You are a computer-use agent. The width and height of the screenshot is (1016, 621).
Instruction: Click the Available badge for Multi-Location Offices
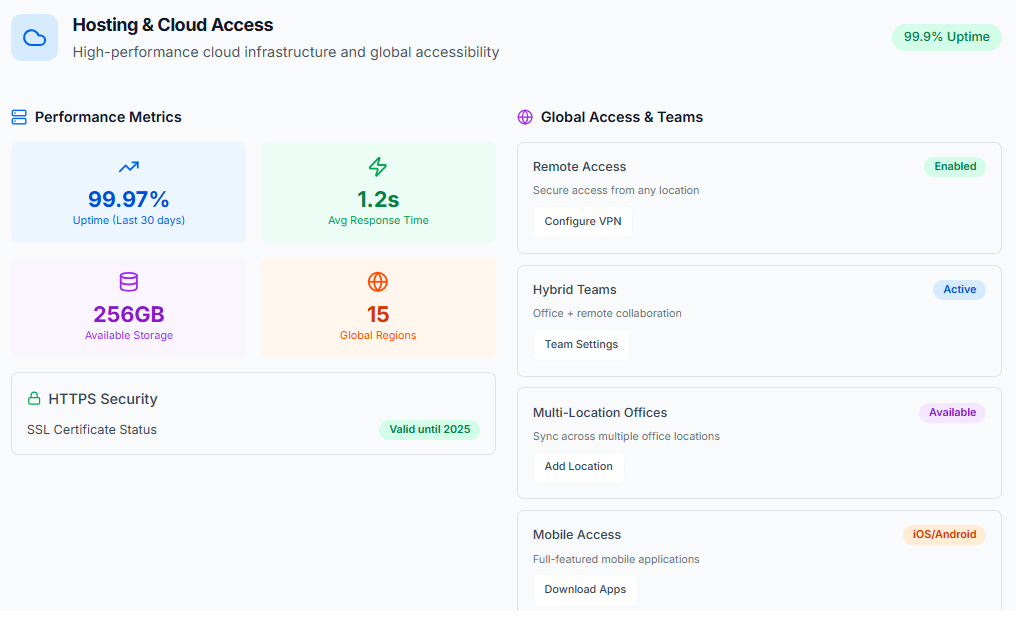[x=952, y=412]
